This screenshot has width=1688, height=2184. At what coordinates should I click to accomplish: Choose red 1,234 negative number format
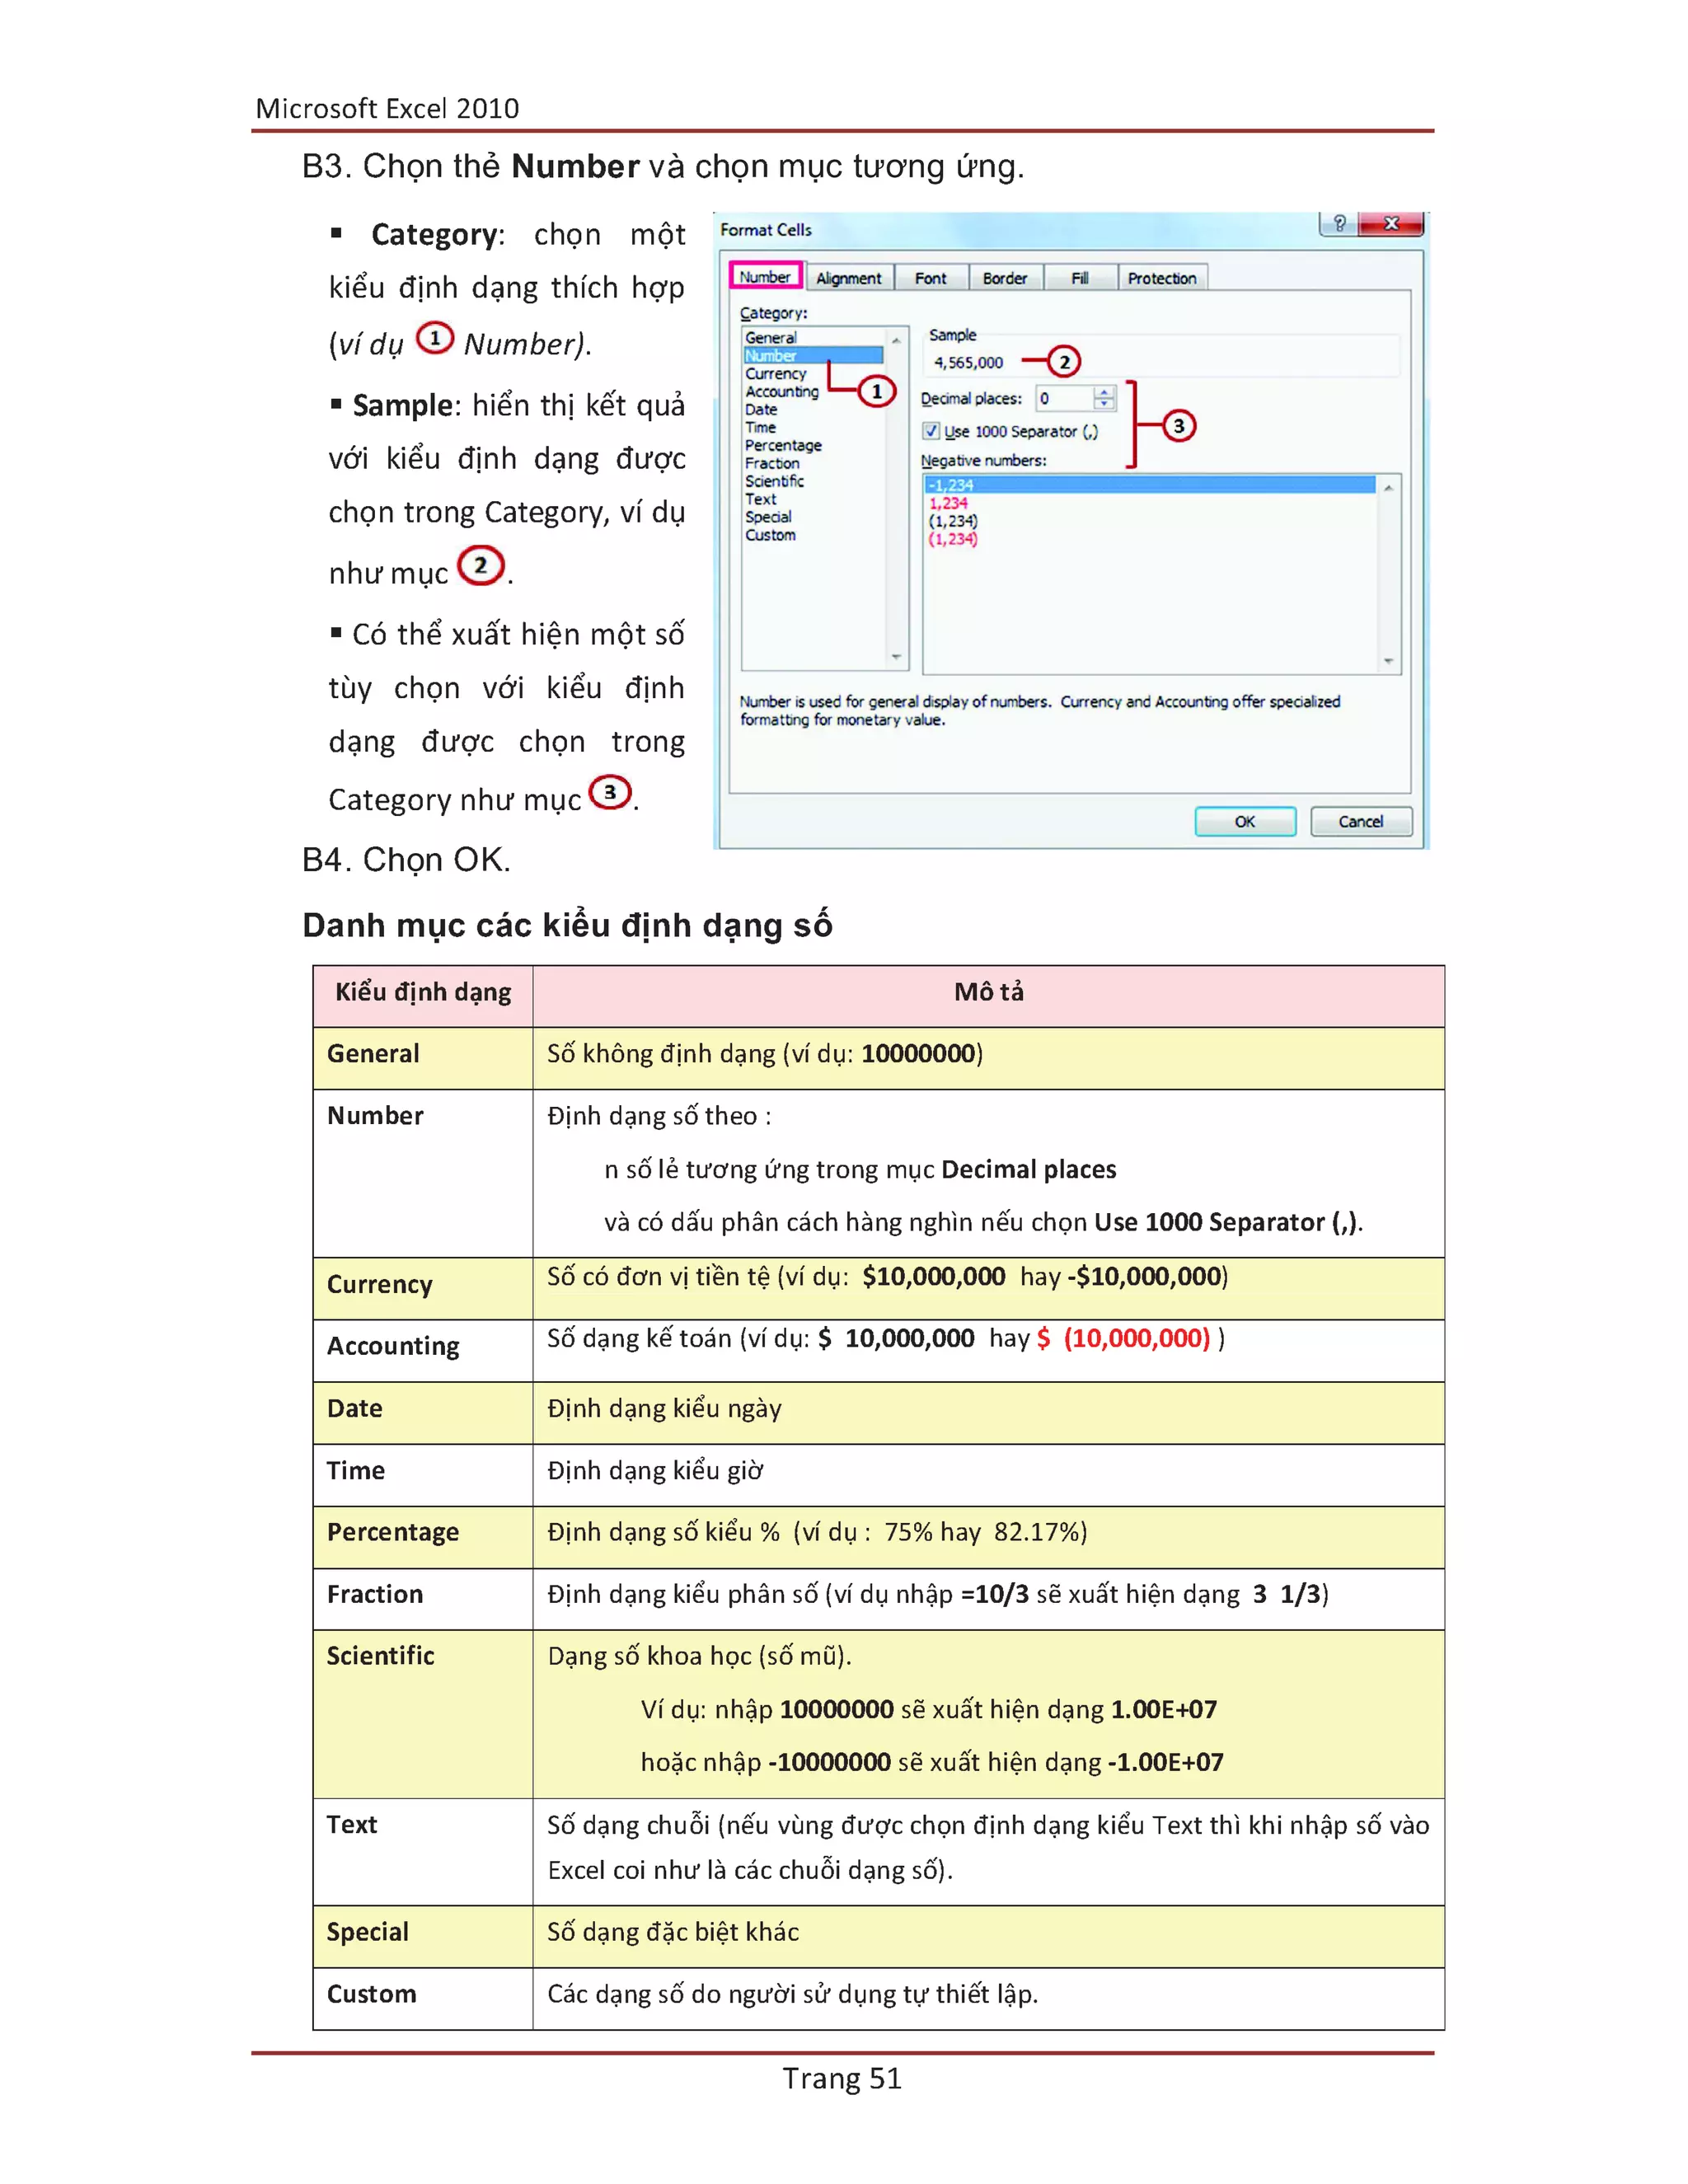(948, 503)
